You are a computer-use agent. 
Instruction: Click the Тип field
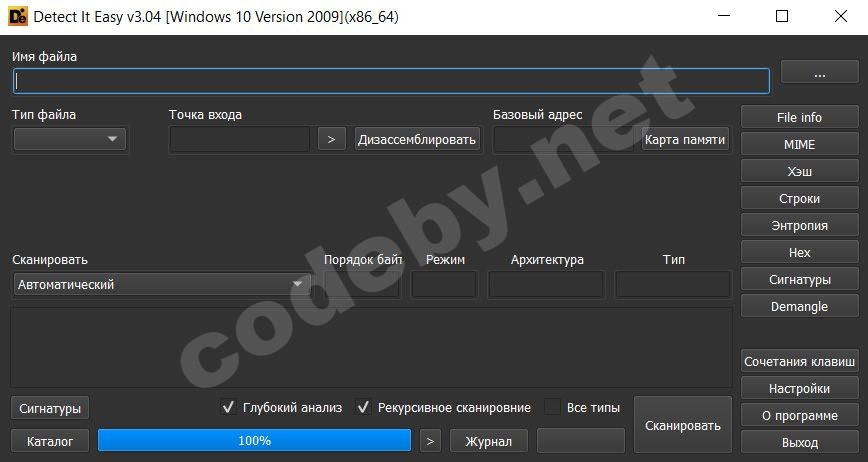(x=673, y=285)
